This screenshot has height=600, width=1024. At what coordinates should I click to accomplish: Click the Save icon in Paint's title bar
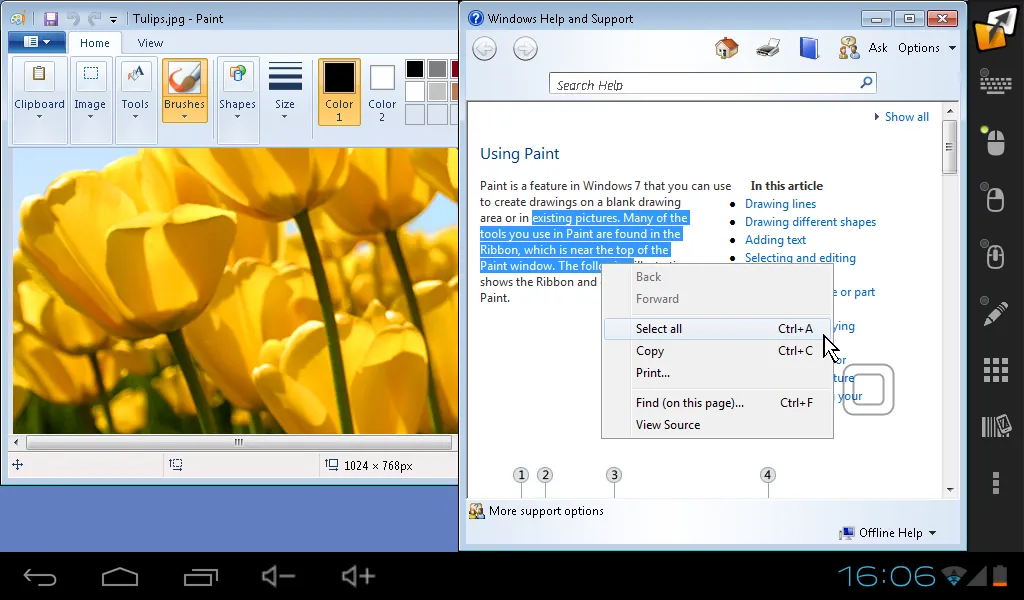[50, 19]
